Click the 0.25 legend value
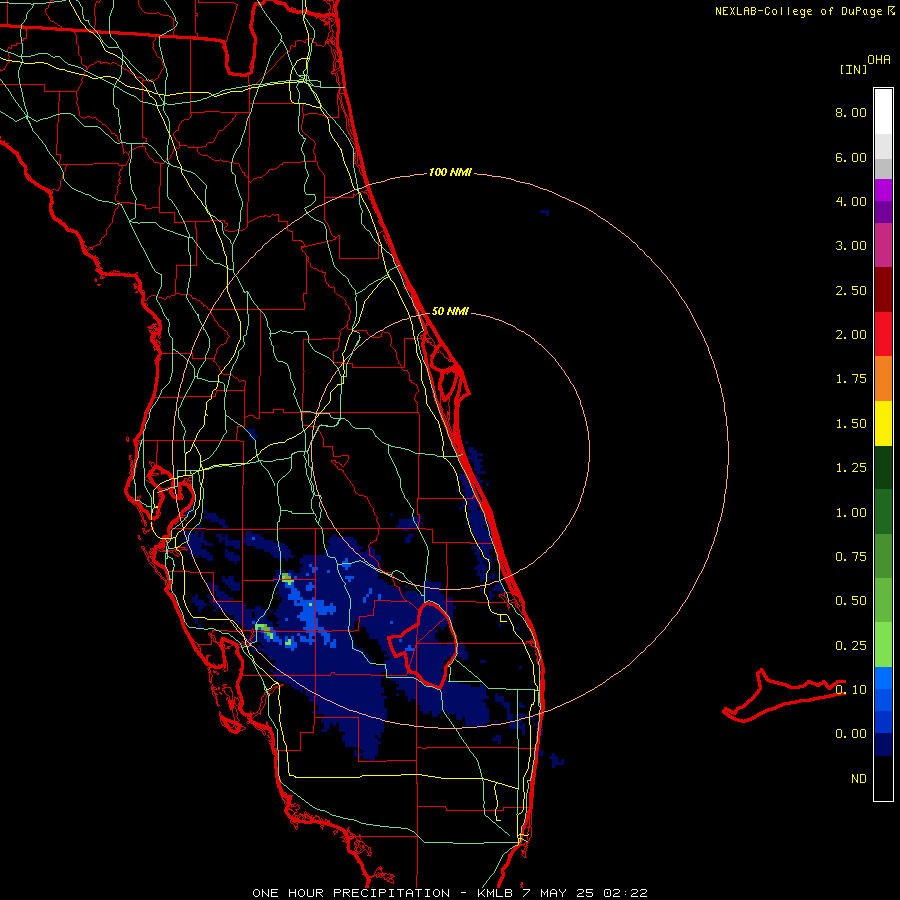900x900 pixels. point(851,646)
